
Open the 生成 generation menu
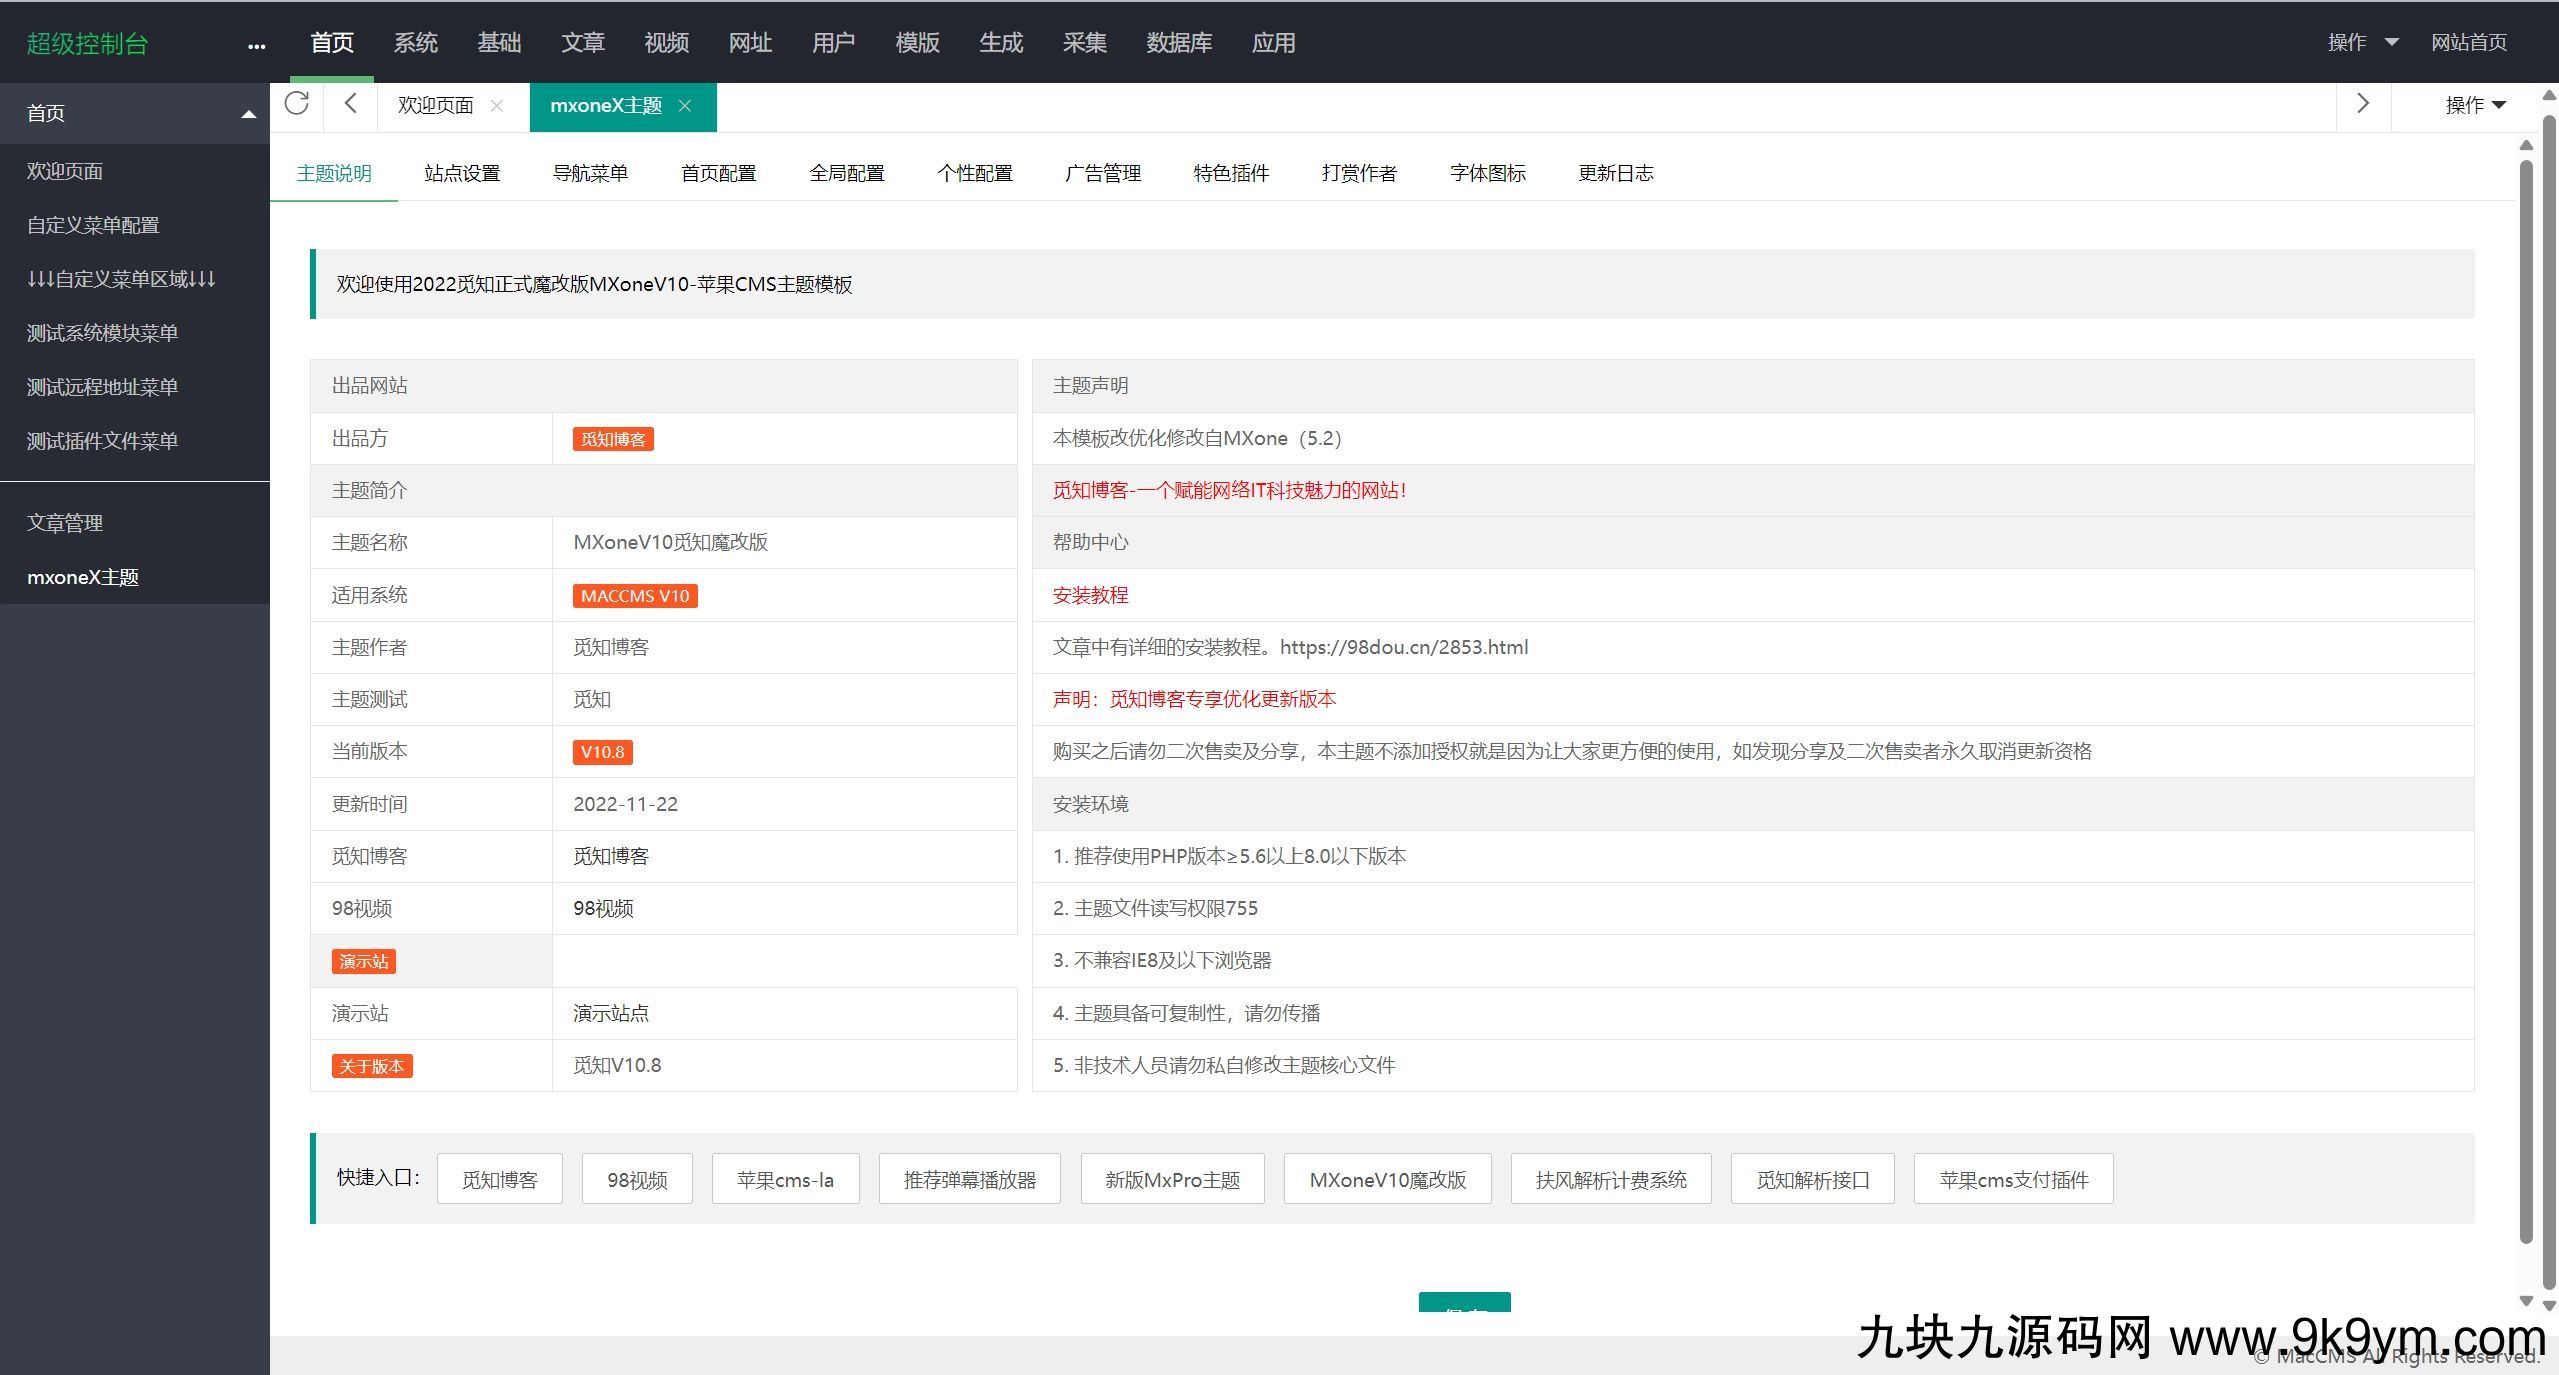click(1000, 43)
